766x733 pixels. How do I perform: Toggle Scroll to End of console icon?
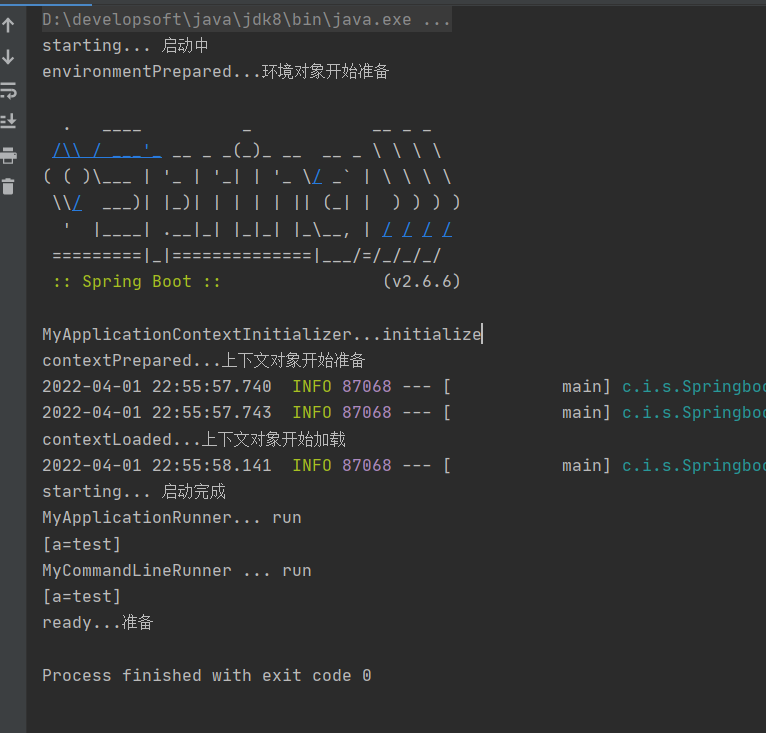(x=8, y=120)
